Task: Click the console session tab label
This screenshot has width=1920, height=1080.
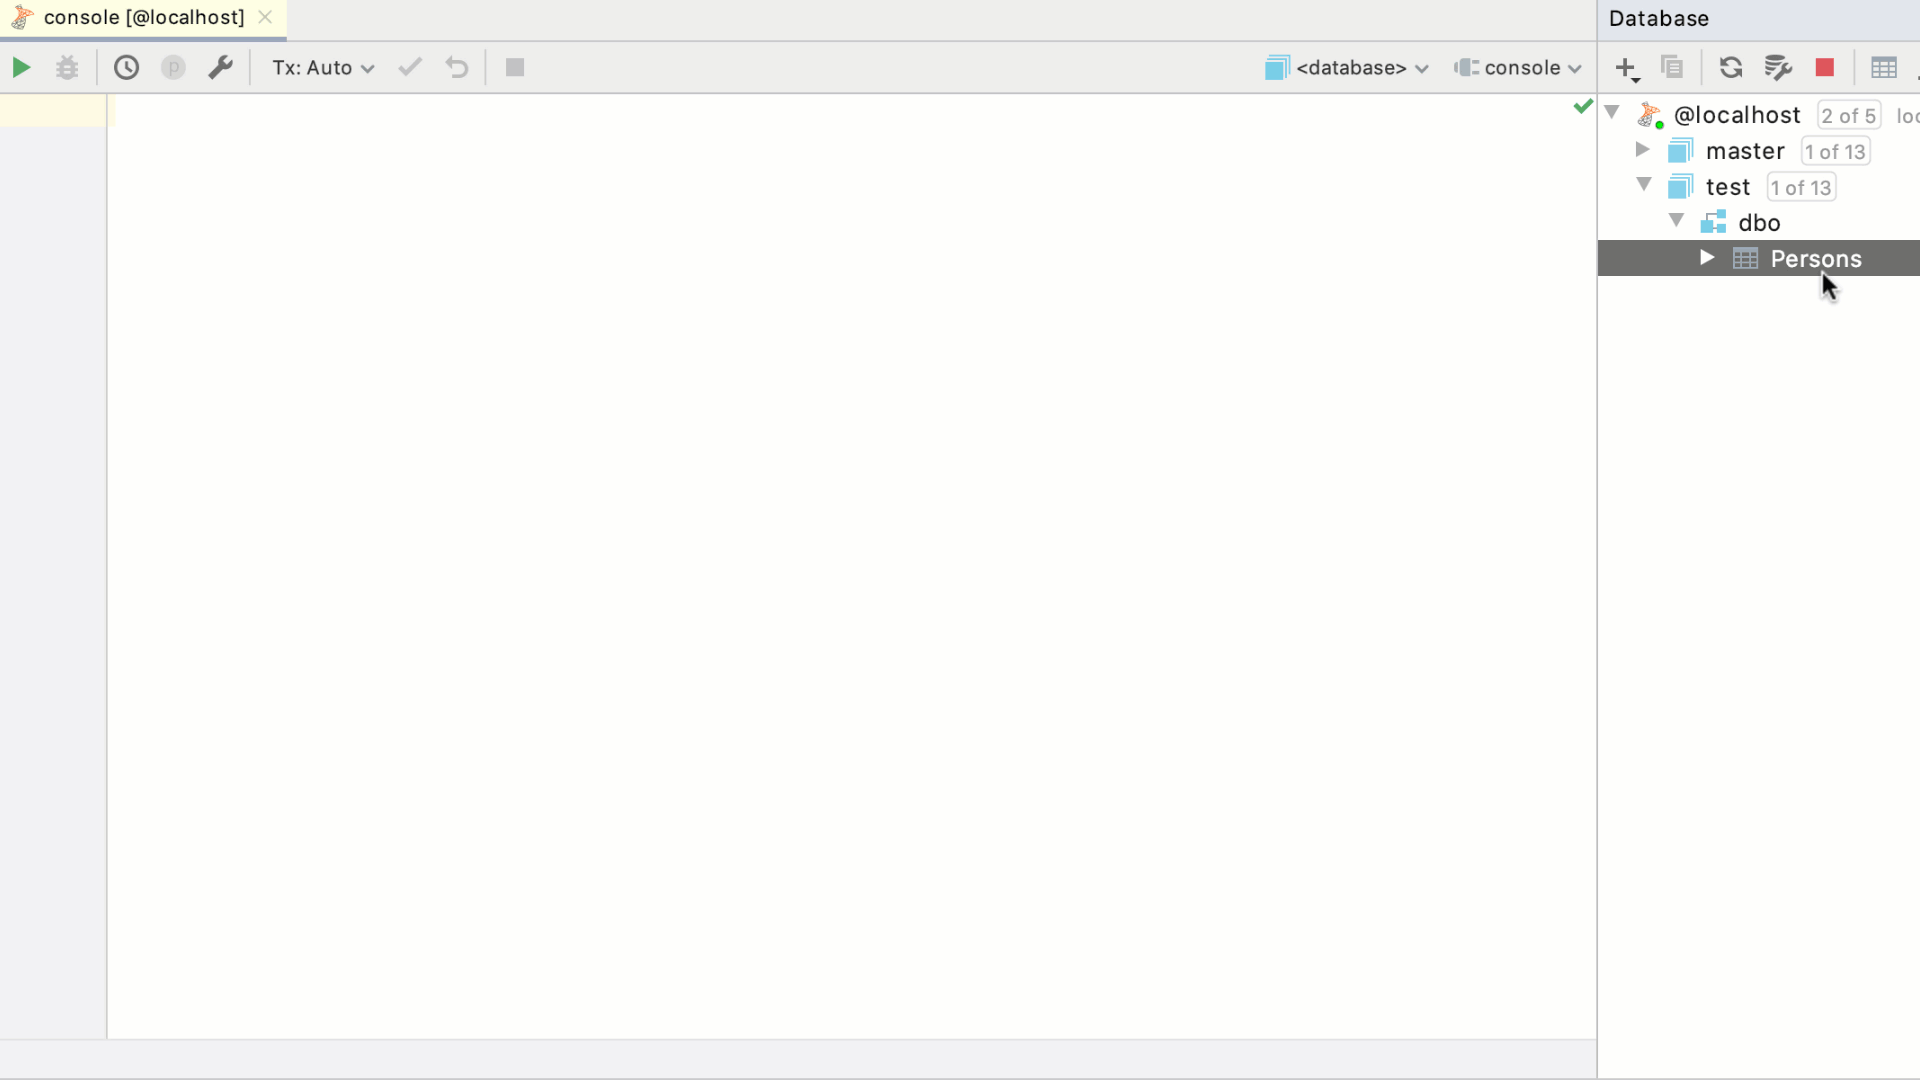Action: (x=144, y=17)
